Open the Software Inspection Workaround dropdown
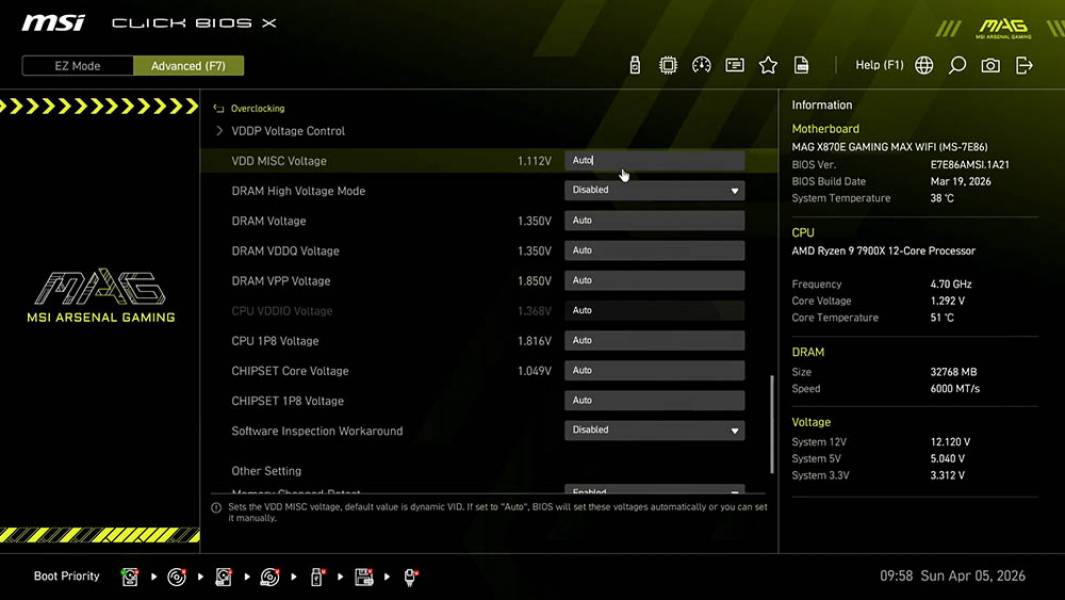Image resolution: width=1065 pixels, height=600 pixels. coord(654,429)
